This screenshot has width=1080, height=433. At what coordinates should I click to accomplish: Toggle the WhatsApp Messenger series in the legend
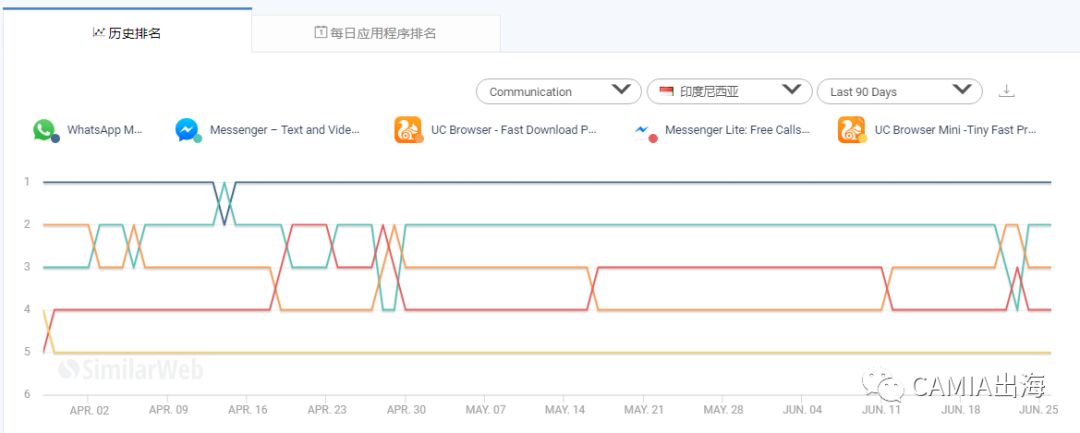[x=105, y=130]
